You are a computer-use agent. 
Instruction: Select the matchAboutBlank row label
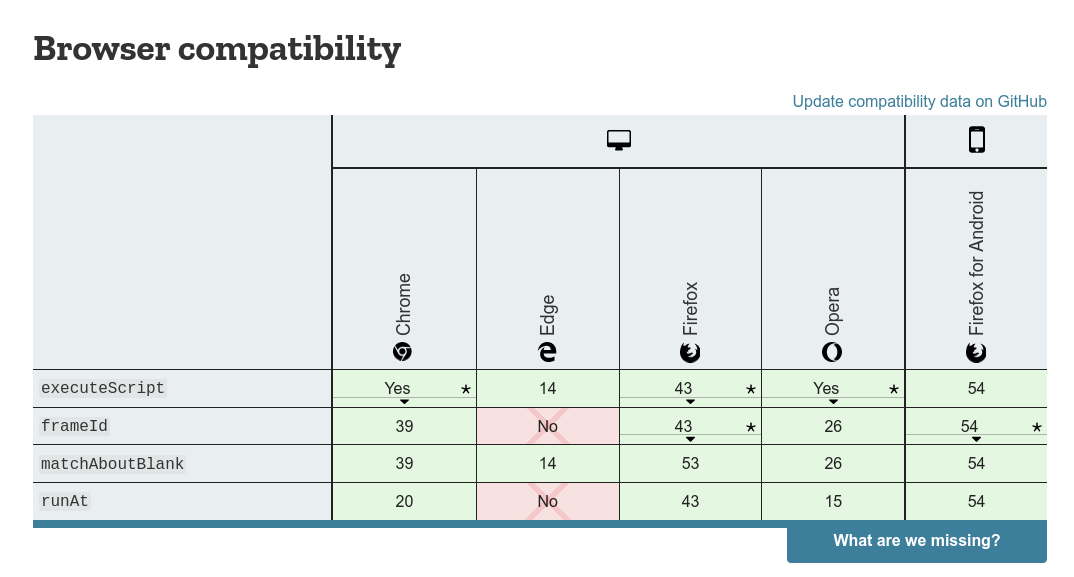(x=112, y=464)
